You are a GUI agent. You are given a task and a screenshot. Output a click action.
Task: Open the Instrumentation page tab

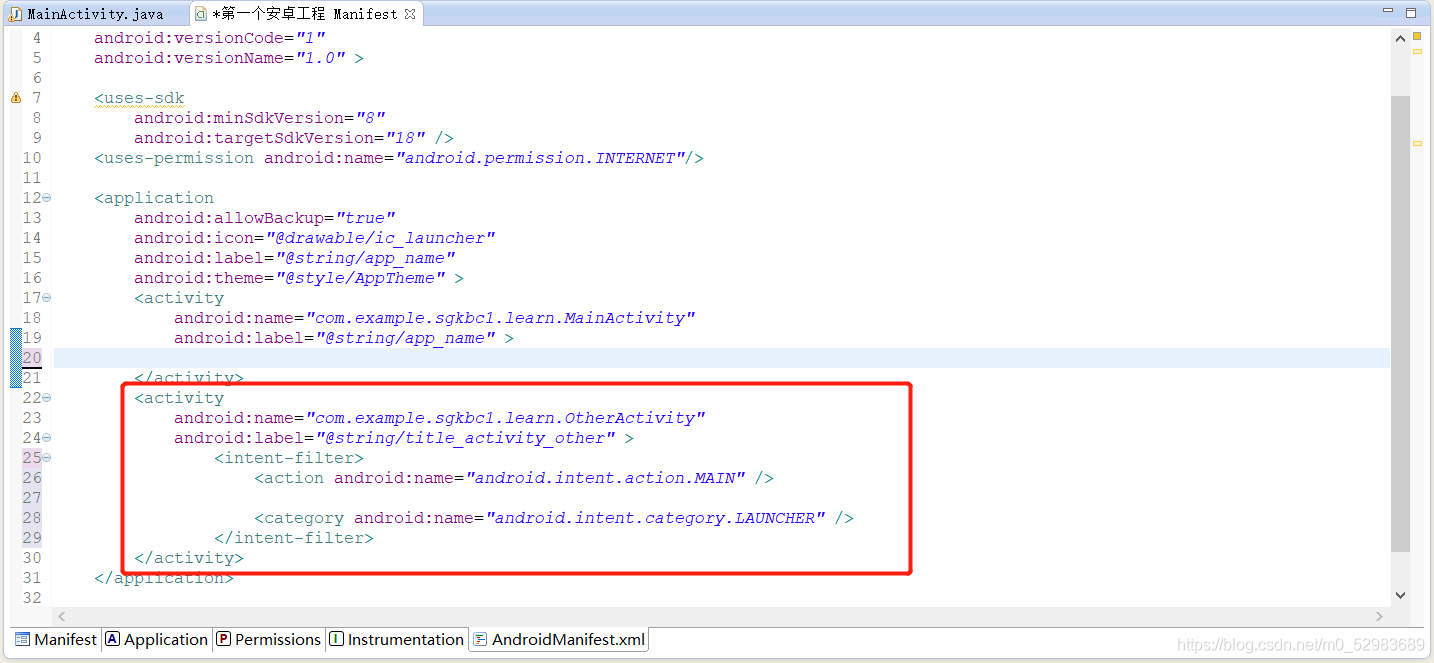tap(397, 639)
